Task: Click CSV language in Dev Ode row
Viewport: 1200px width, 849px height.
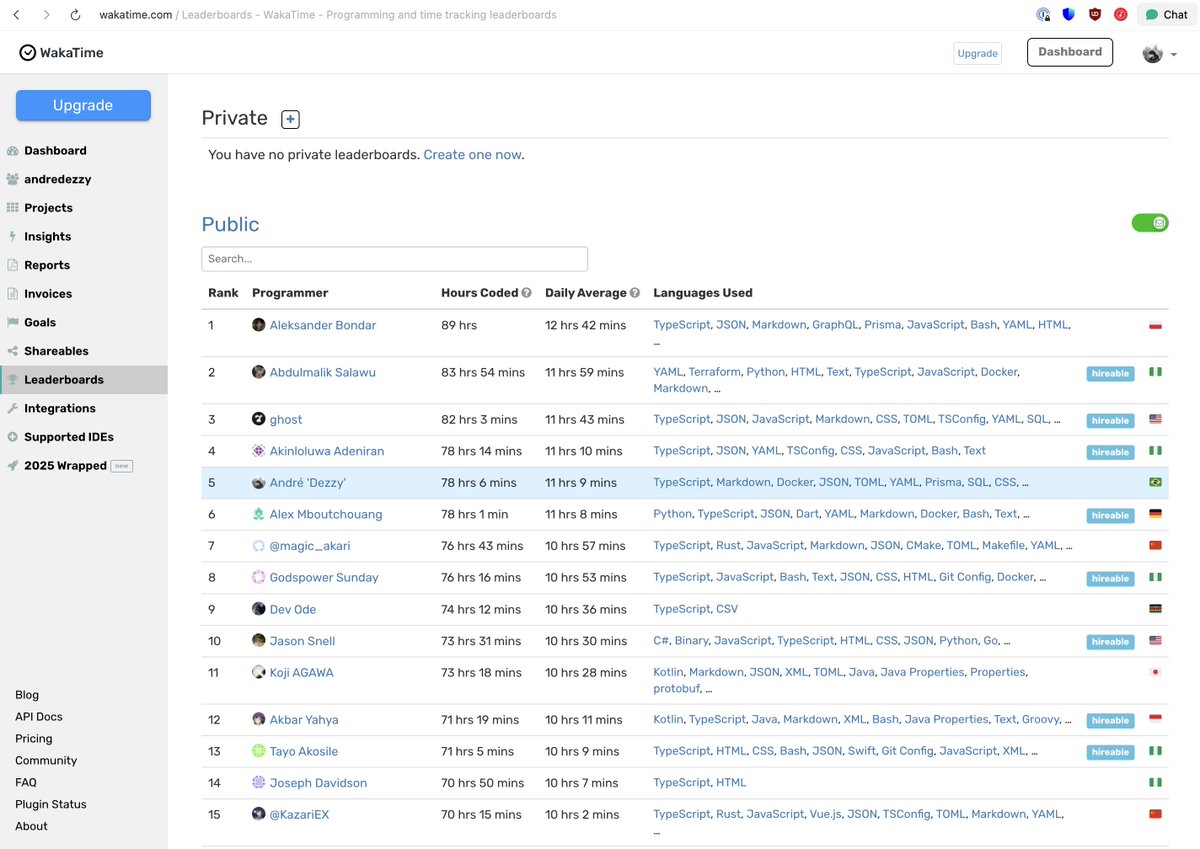Action: click(727, 609)
